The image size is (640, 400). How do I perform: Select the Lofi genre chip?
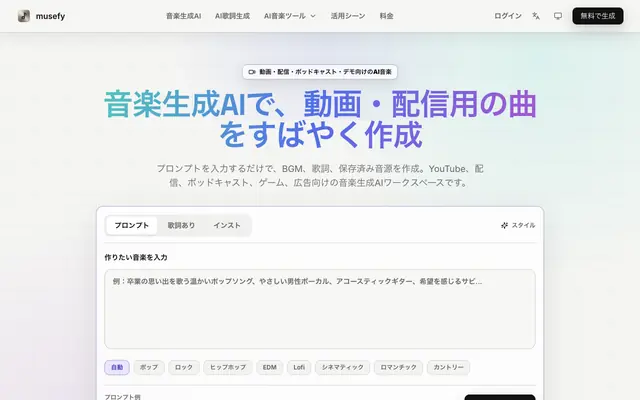(x=299, y=367)
